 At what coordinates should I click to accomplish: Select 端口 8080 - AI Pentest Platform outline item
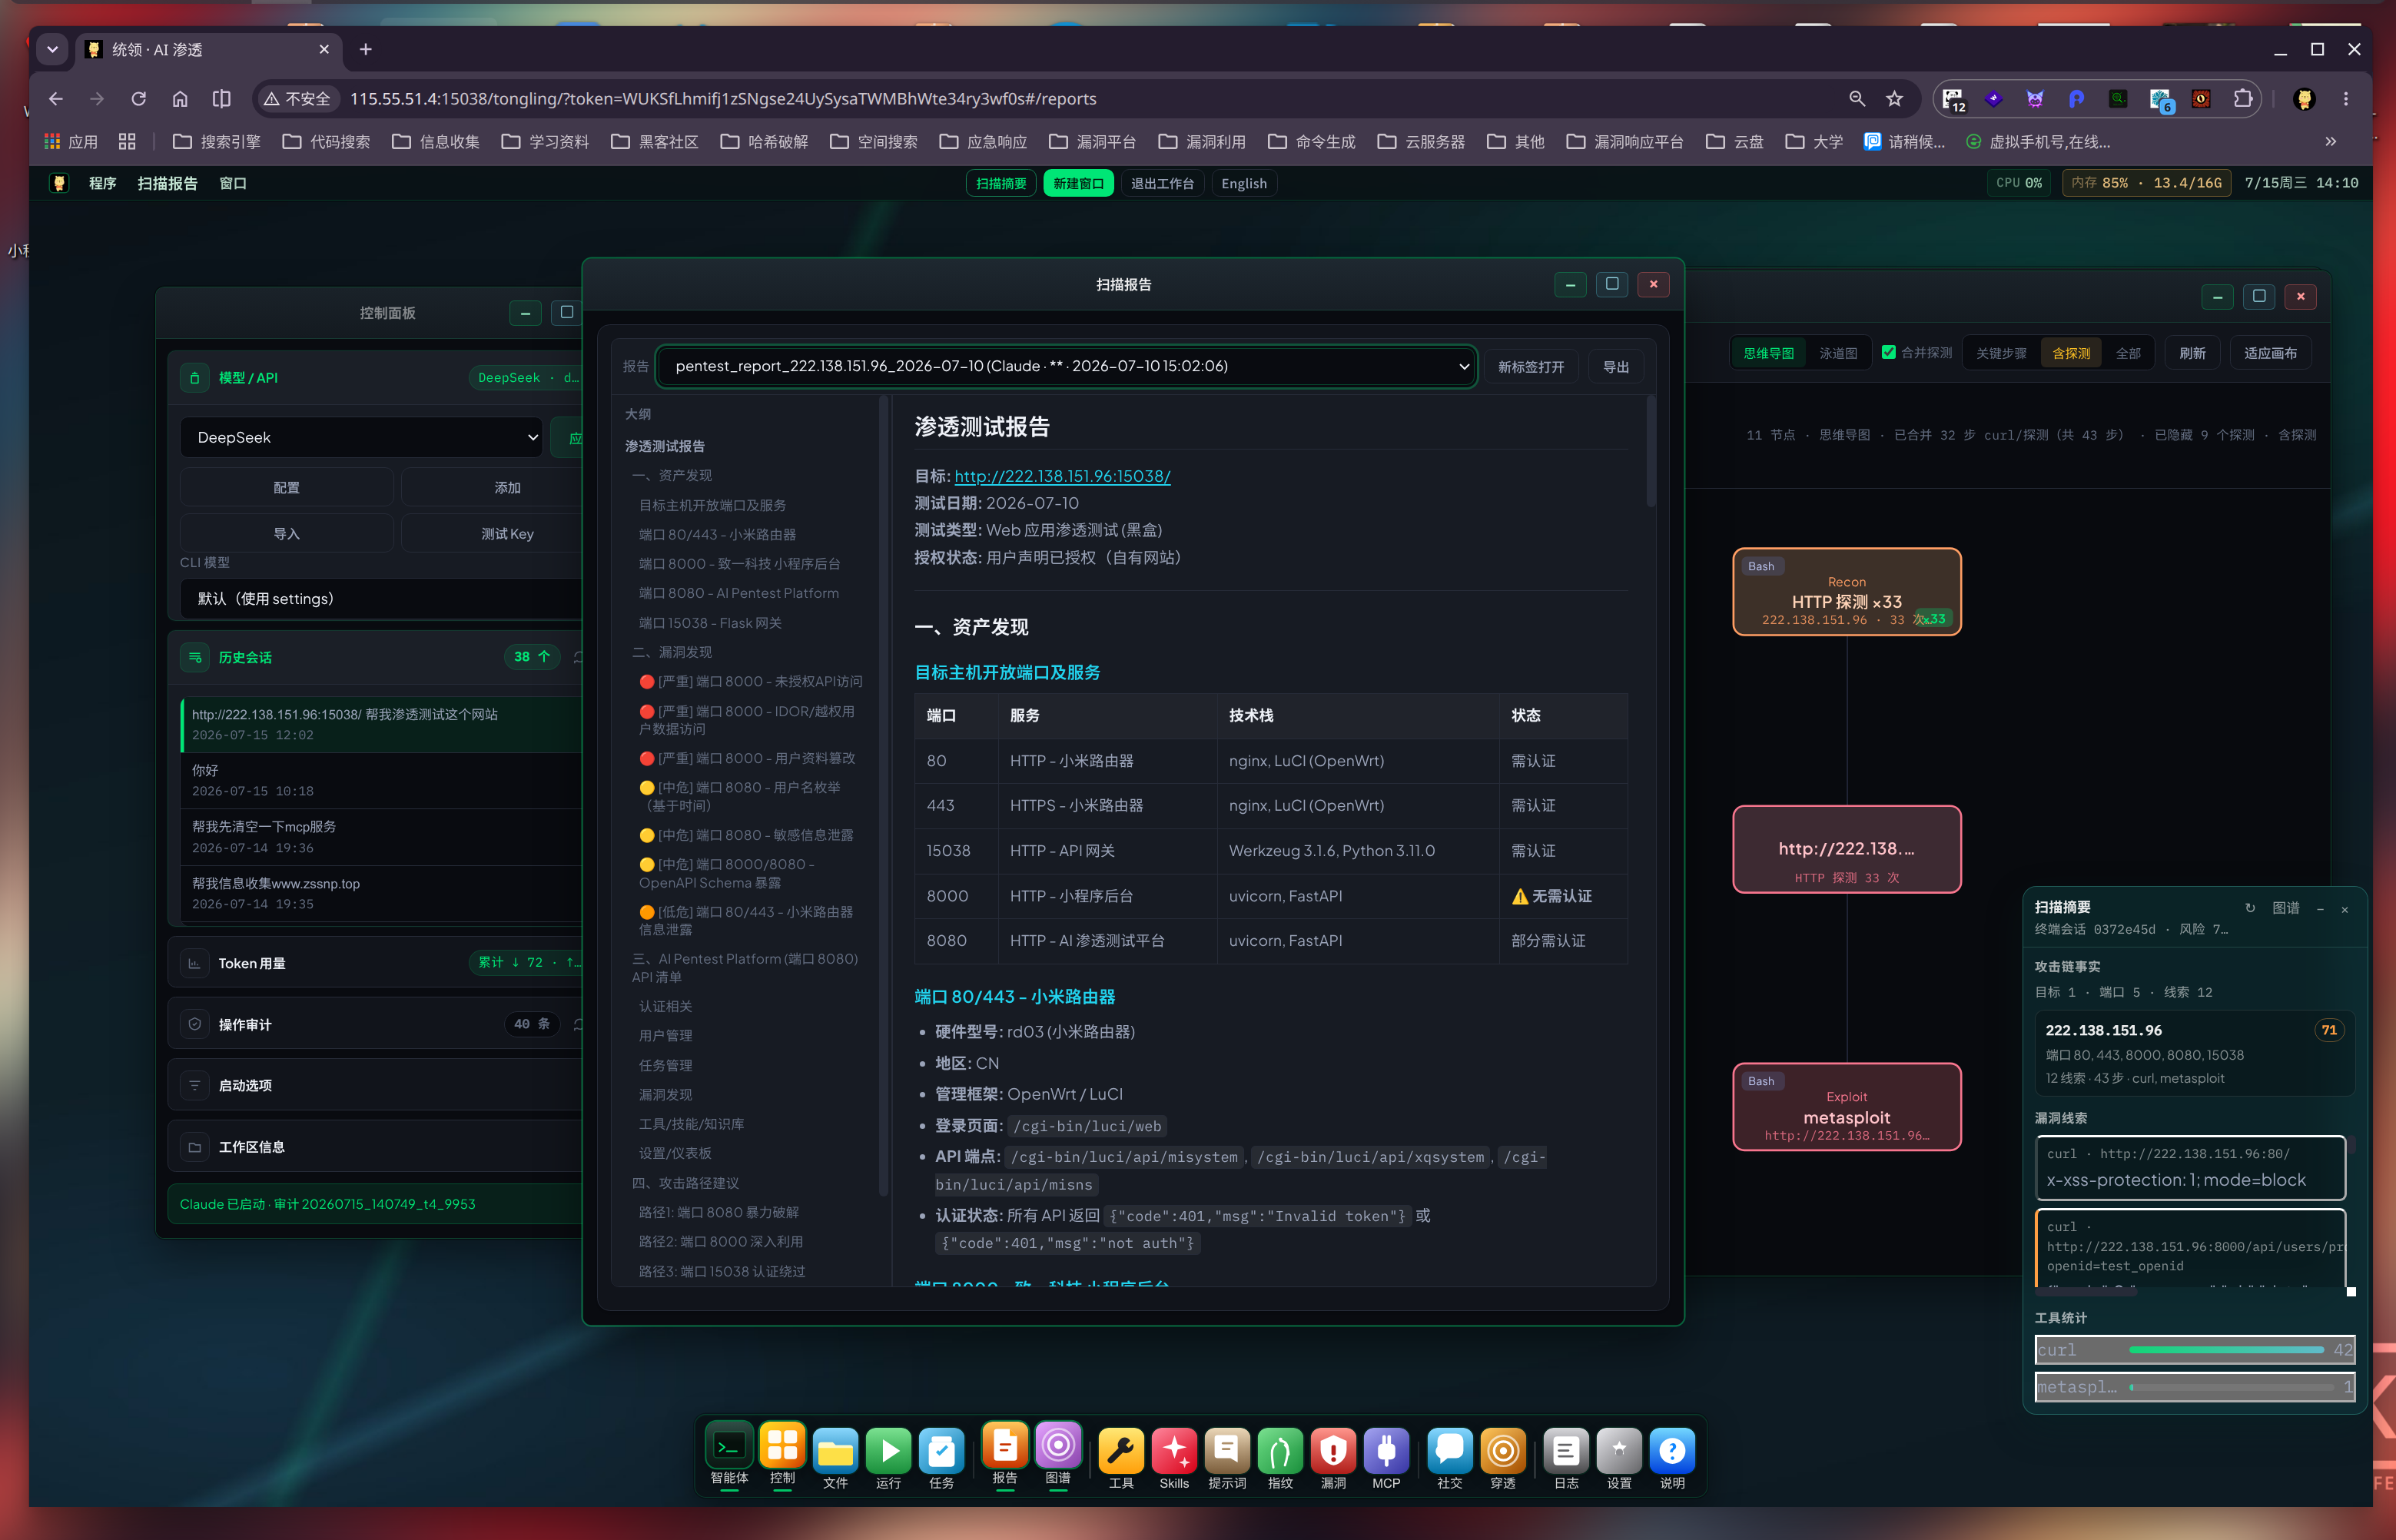point(739,593)
